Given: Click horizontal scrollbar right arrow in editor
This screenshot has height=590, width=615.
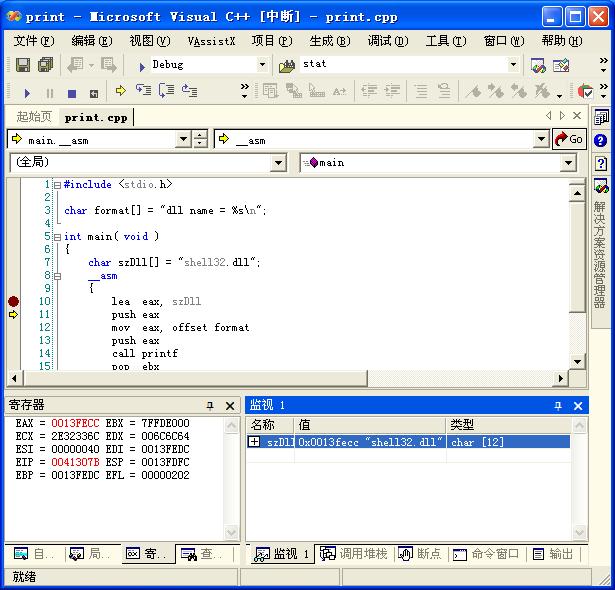Looking at the screenshot, I should (x=561, y=378).
